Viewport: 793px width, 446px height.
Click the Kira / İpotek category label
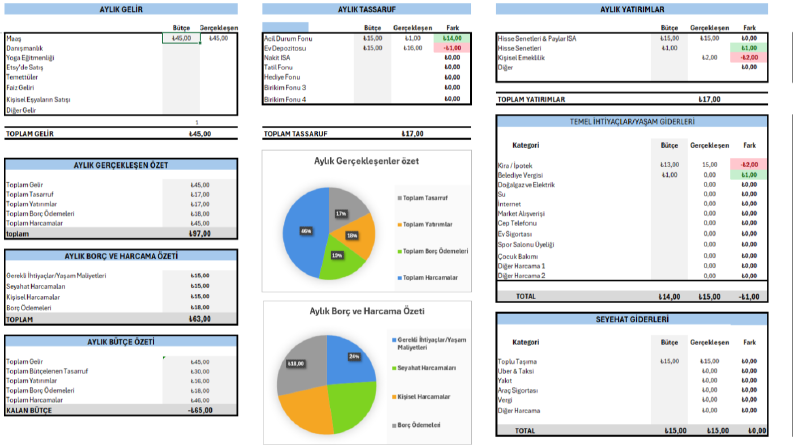click(x=515, y=166)
